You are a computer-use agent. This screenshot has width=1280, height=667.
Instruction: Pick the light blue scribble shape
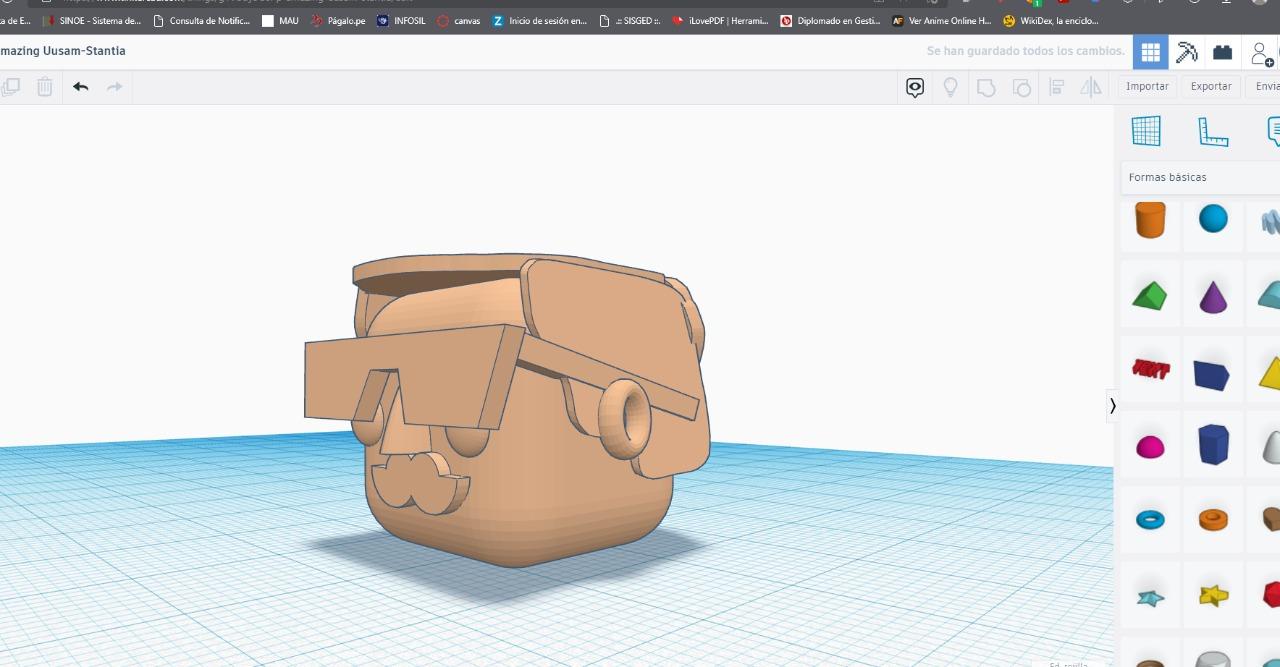point(1271,221)
